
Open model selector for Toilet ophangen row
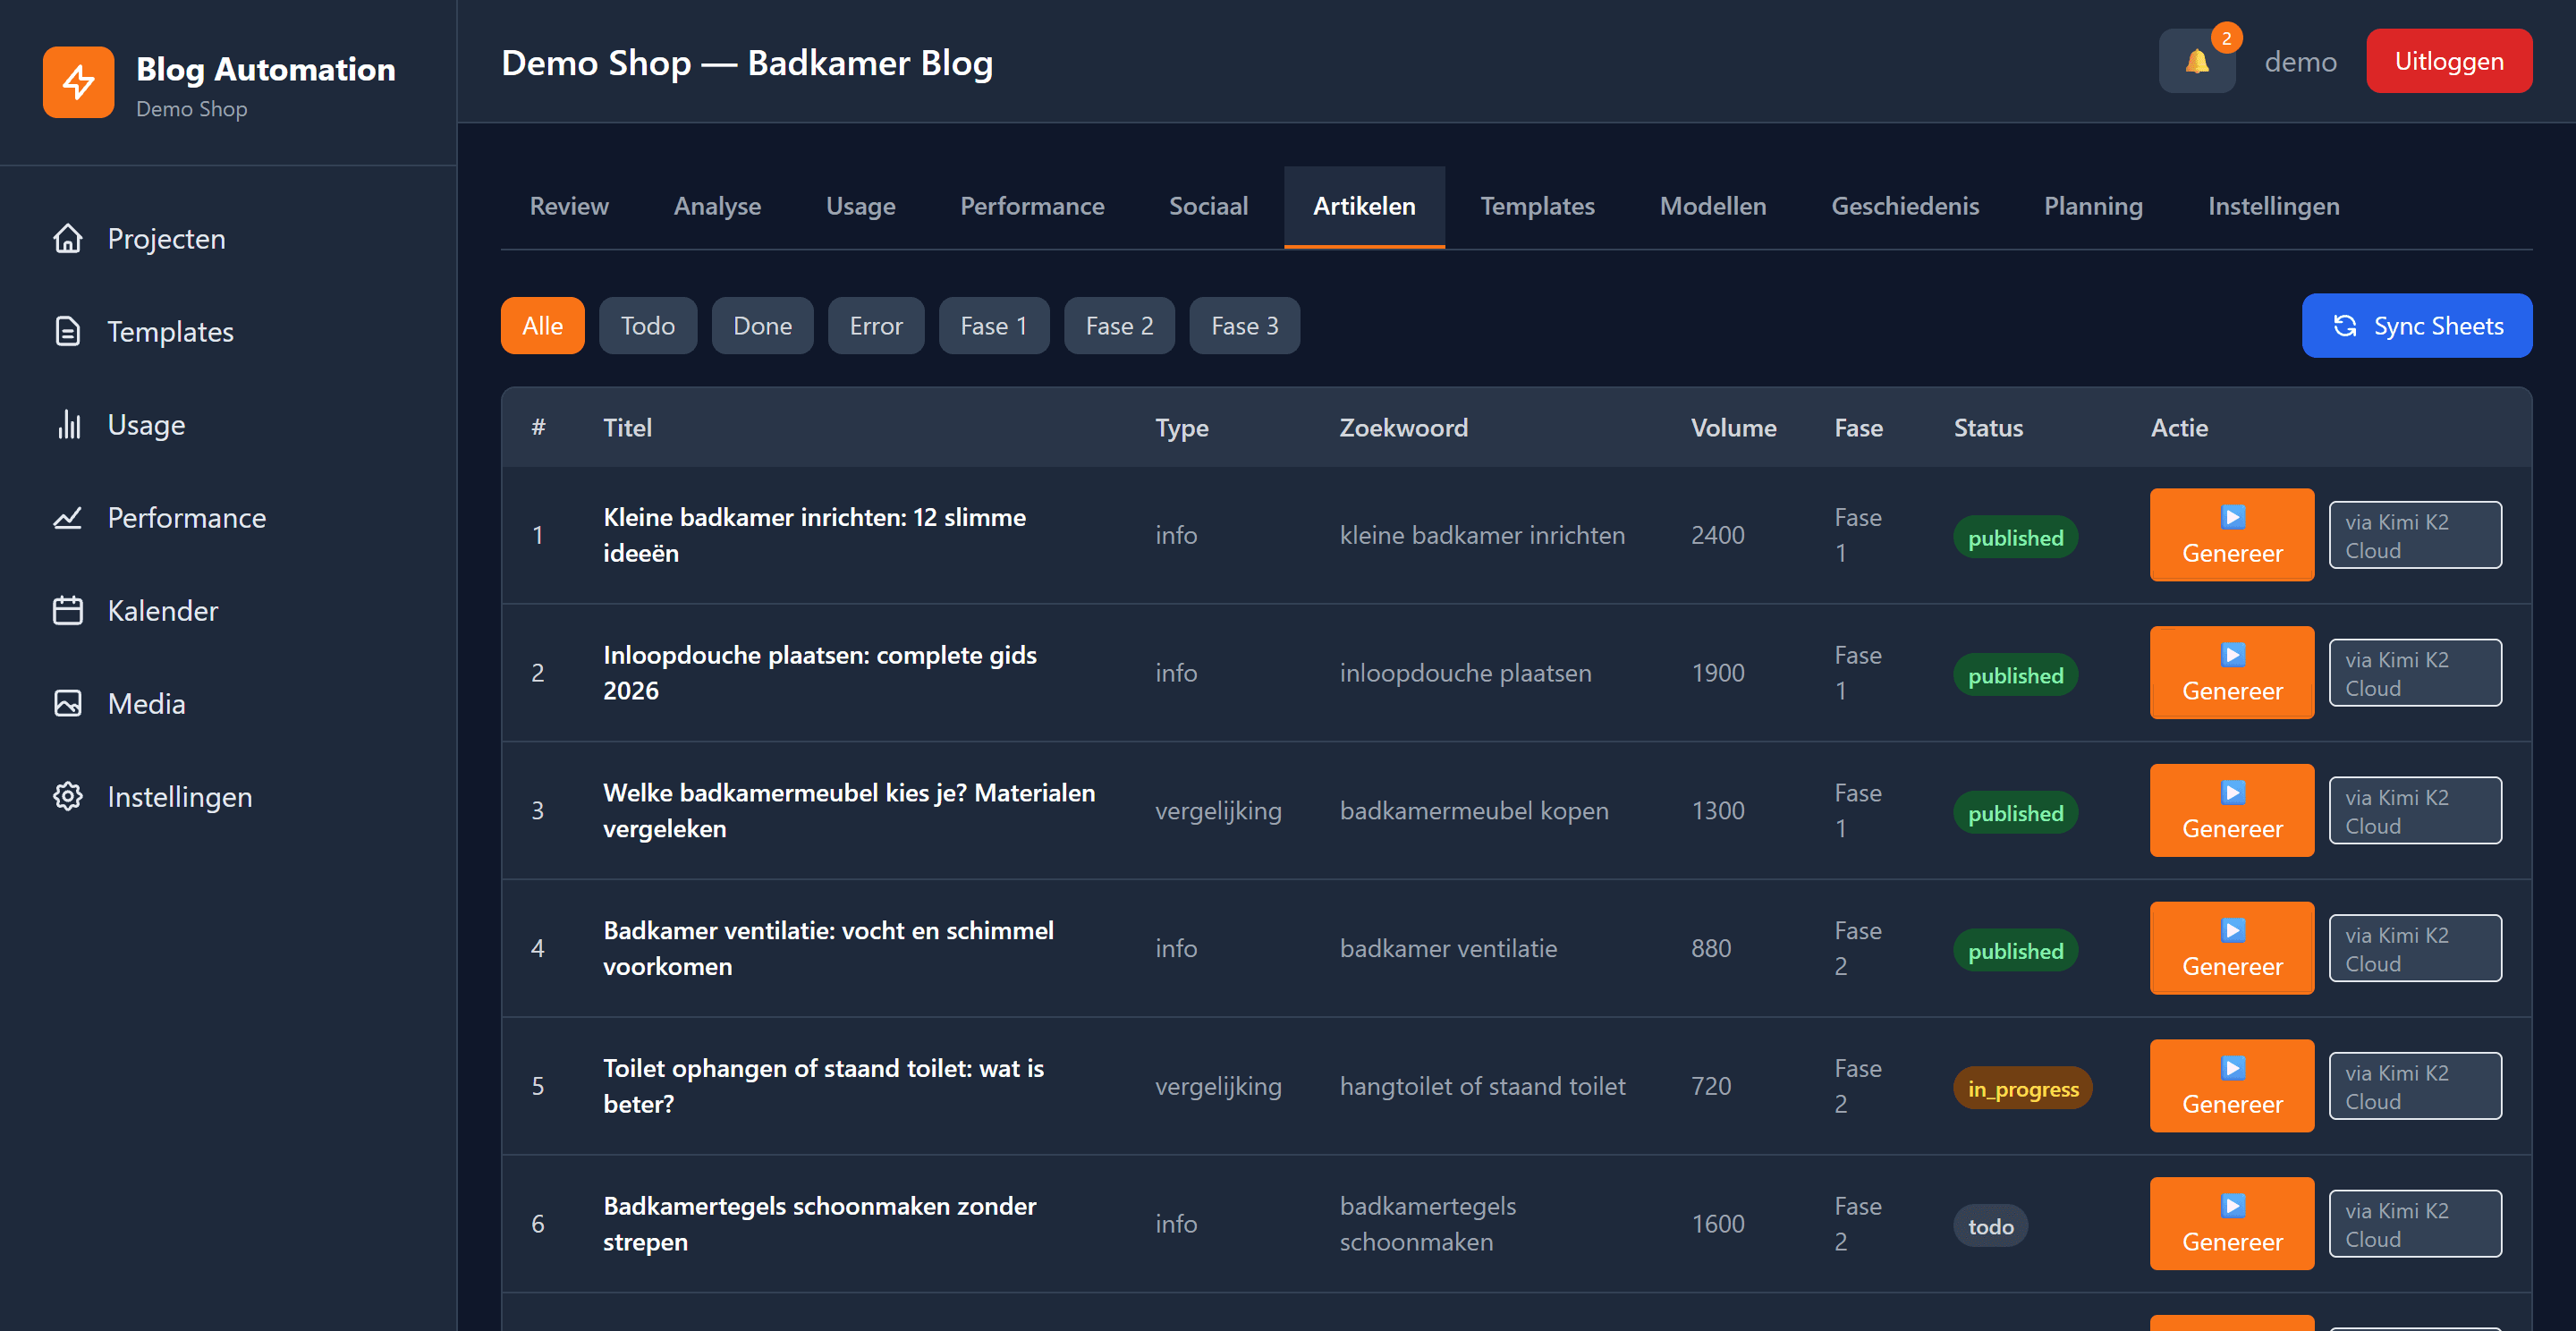point(2415,1086)
